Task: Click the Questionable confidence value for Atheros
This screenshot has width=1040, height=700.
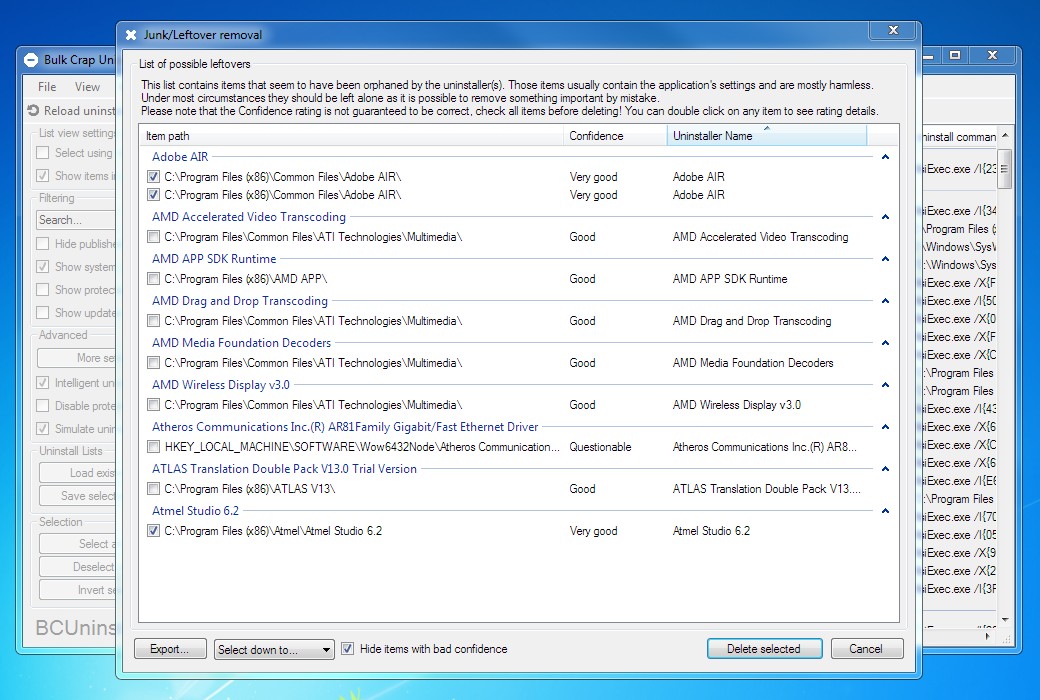Action: point(600,447)
